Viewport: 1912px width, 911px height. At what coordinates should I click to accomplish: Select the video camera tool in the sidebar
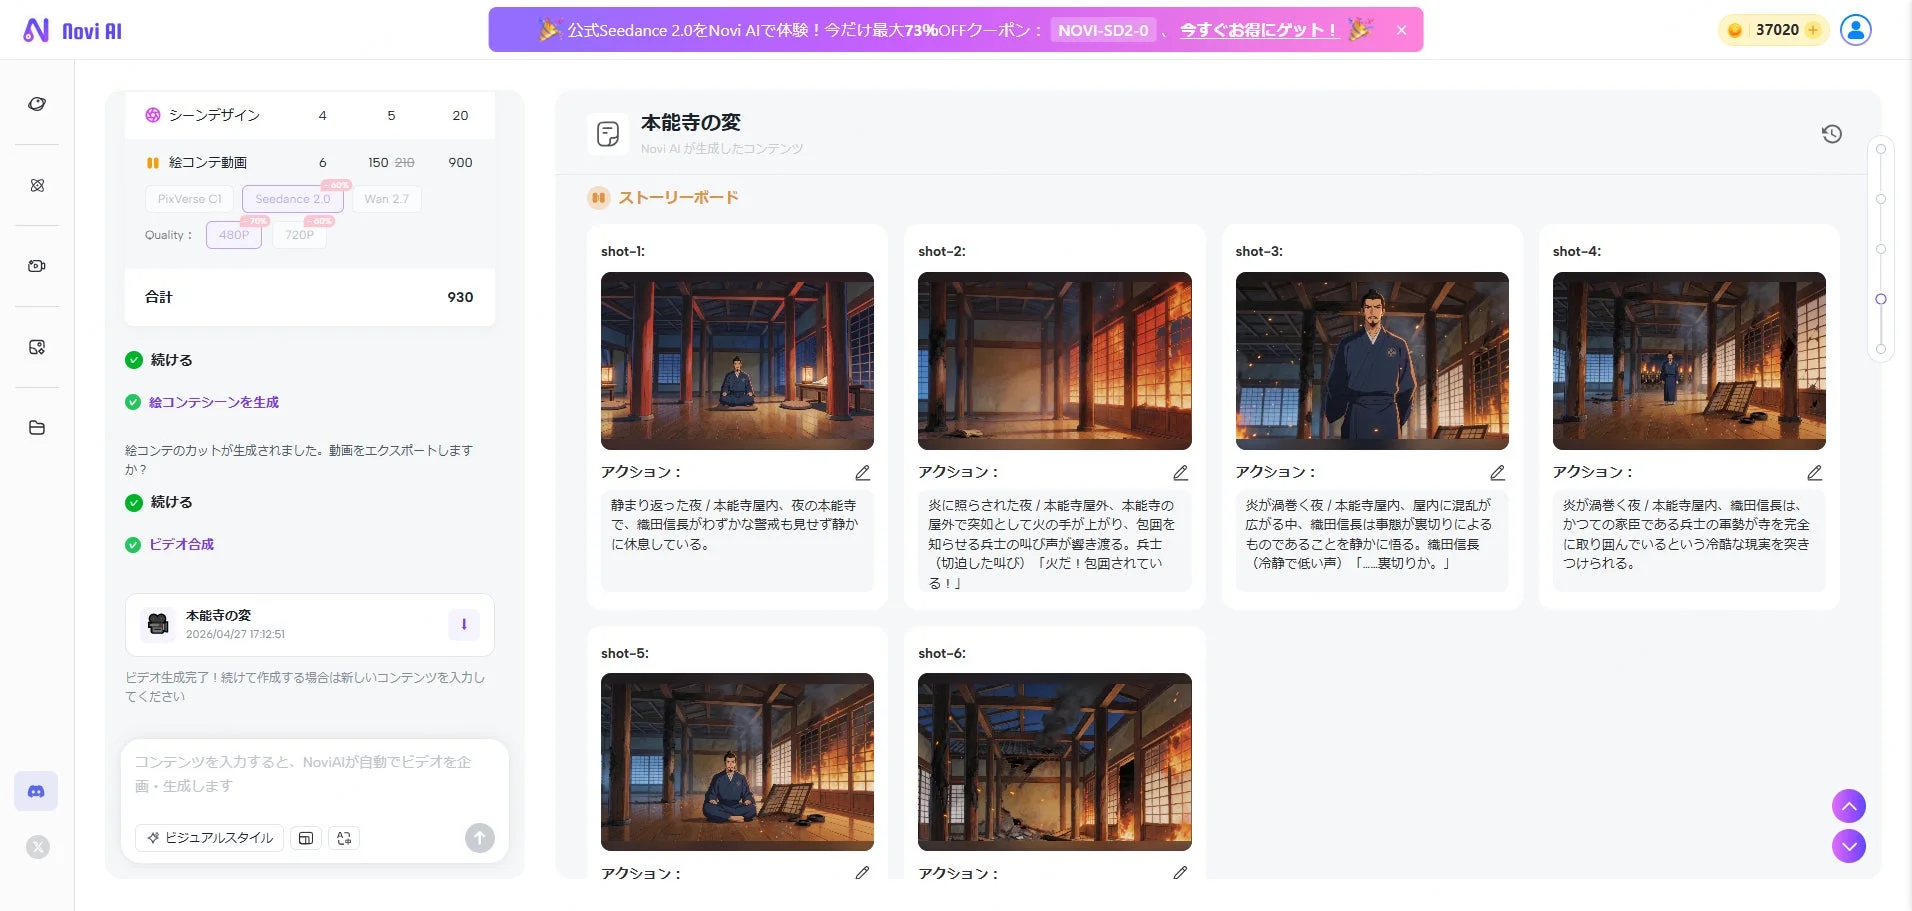[x=37, y=265]
